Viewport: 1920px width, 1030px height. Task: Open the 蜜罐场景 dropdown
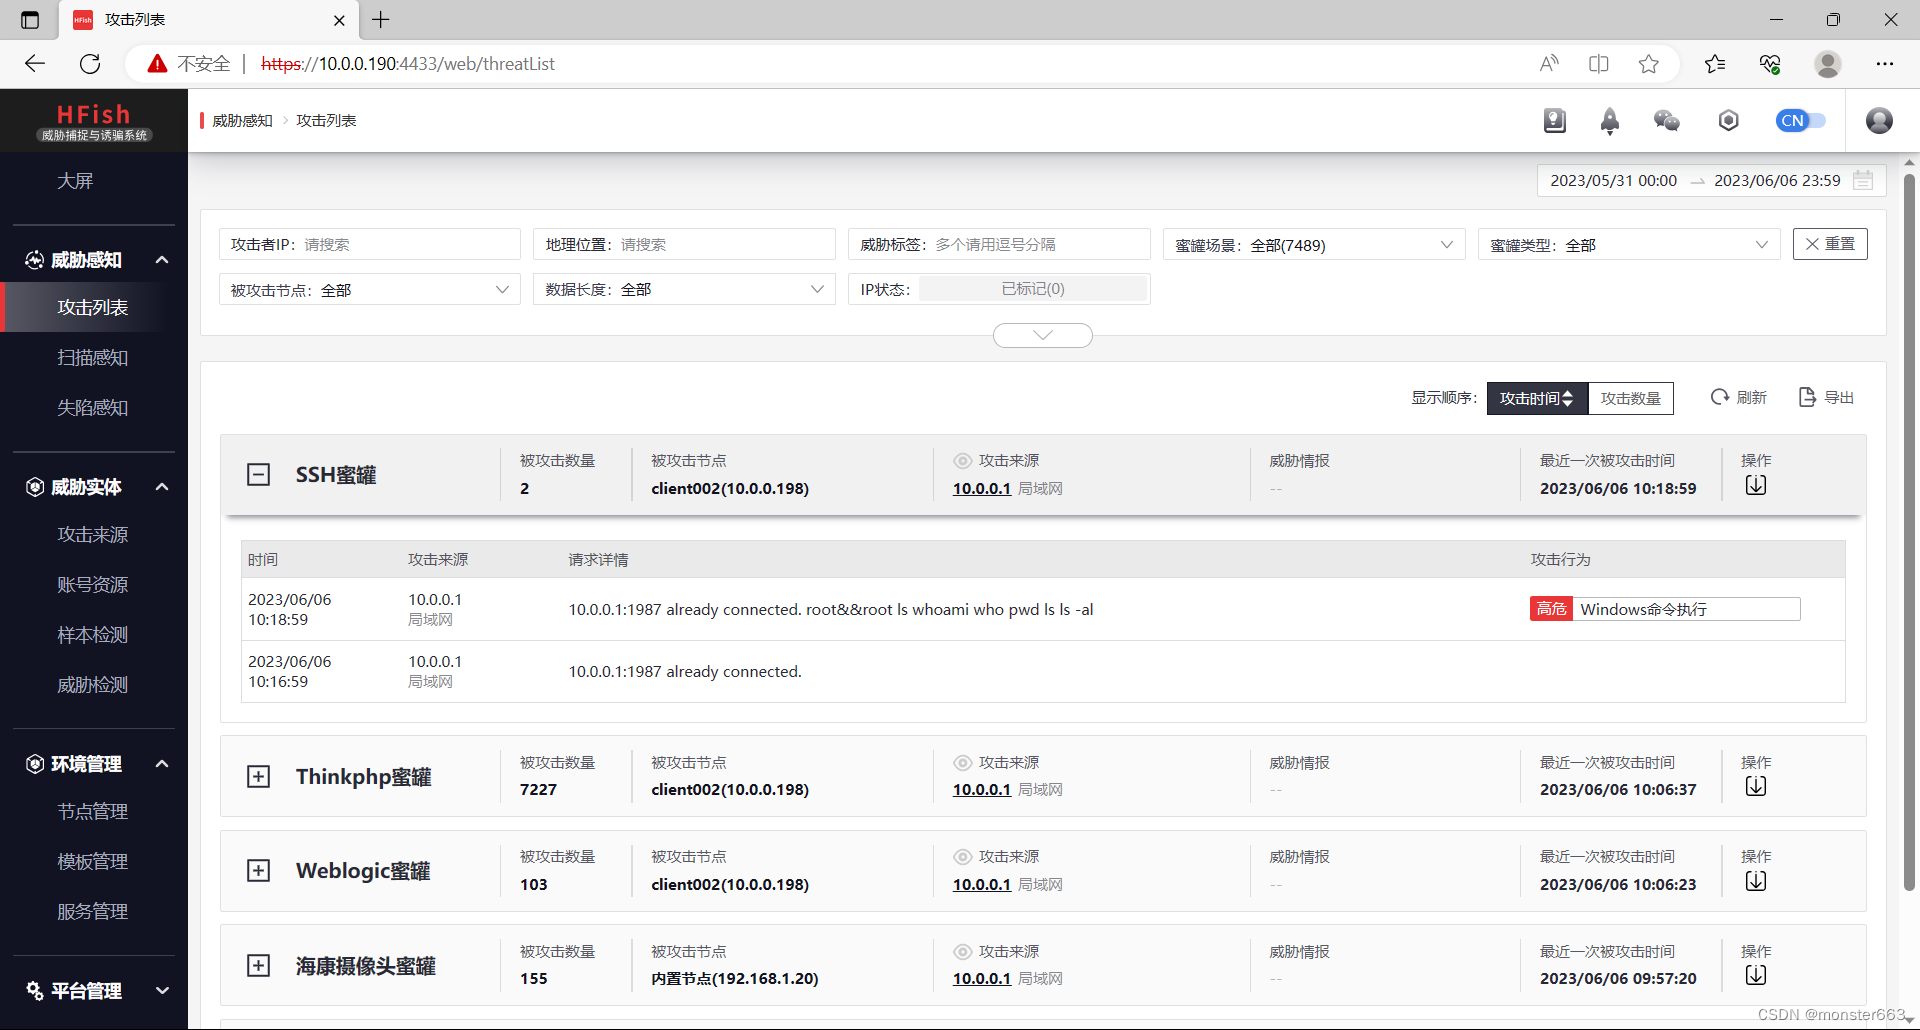click(1314, 245)
